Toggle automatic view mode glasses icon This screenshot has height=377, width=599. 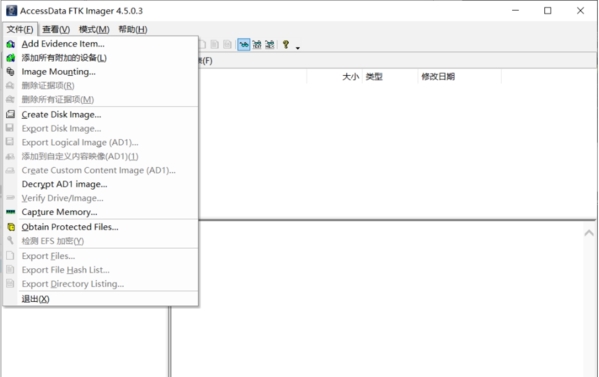pos(244,45)
